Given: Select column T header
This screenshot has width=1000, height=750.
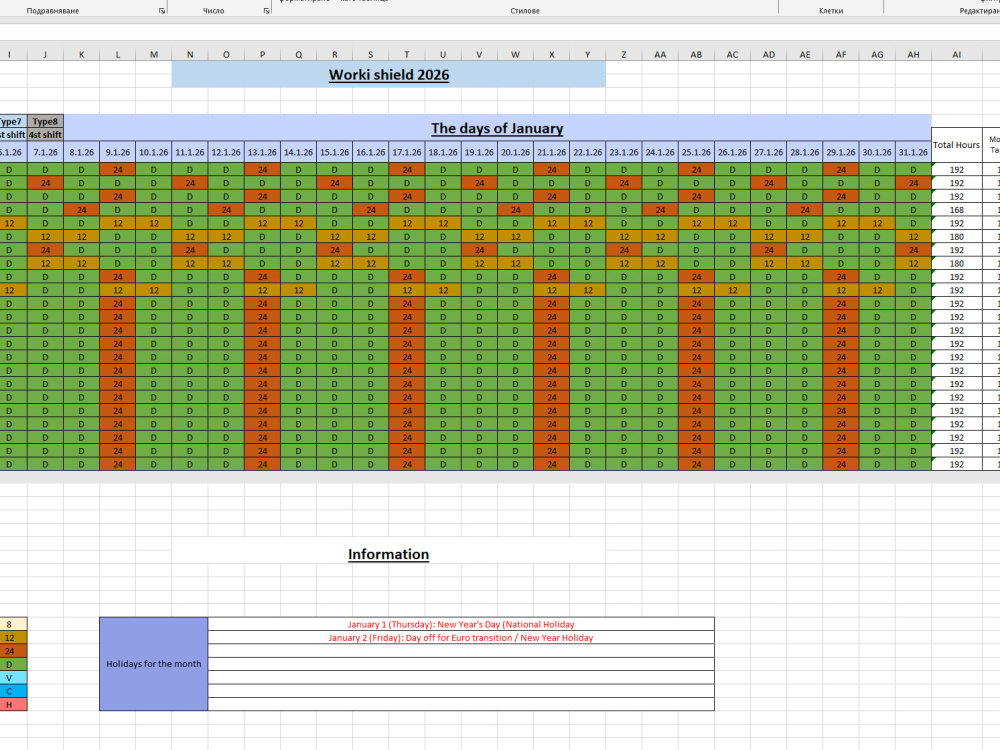Looking at the screenshot, I should tap(407, 55).
